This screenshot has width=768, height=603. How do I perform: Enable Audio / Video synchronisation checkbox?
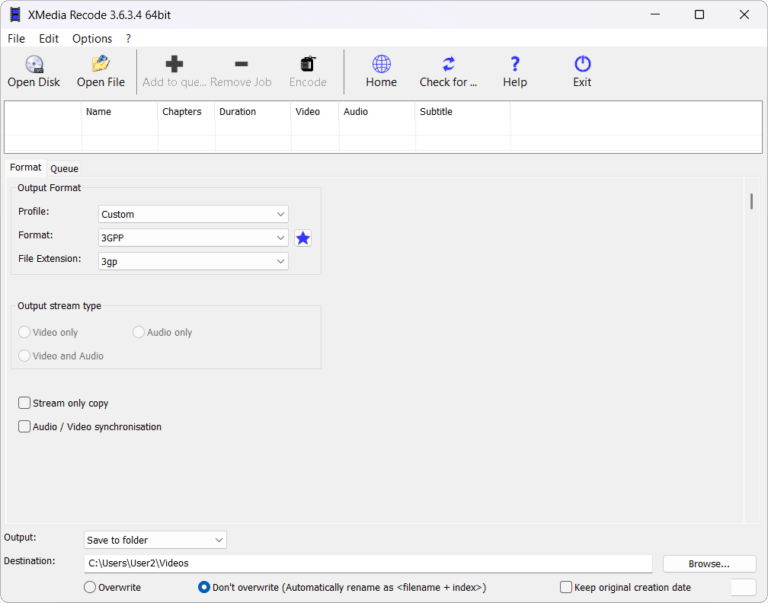coord(24,426)
